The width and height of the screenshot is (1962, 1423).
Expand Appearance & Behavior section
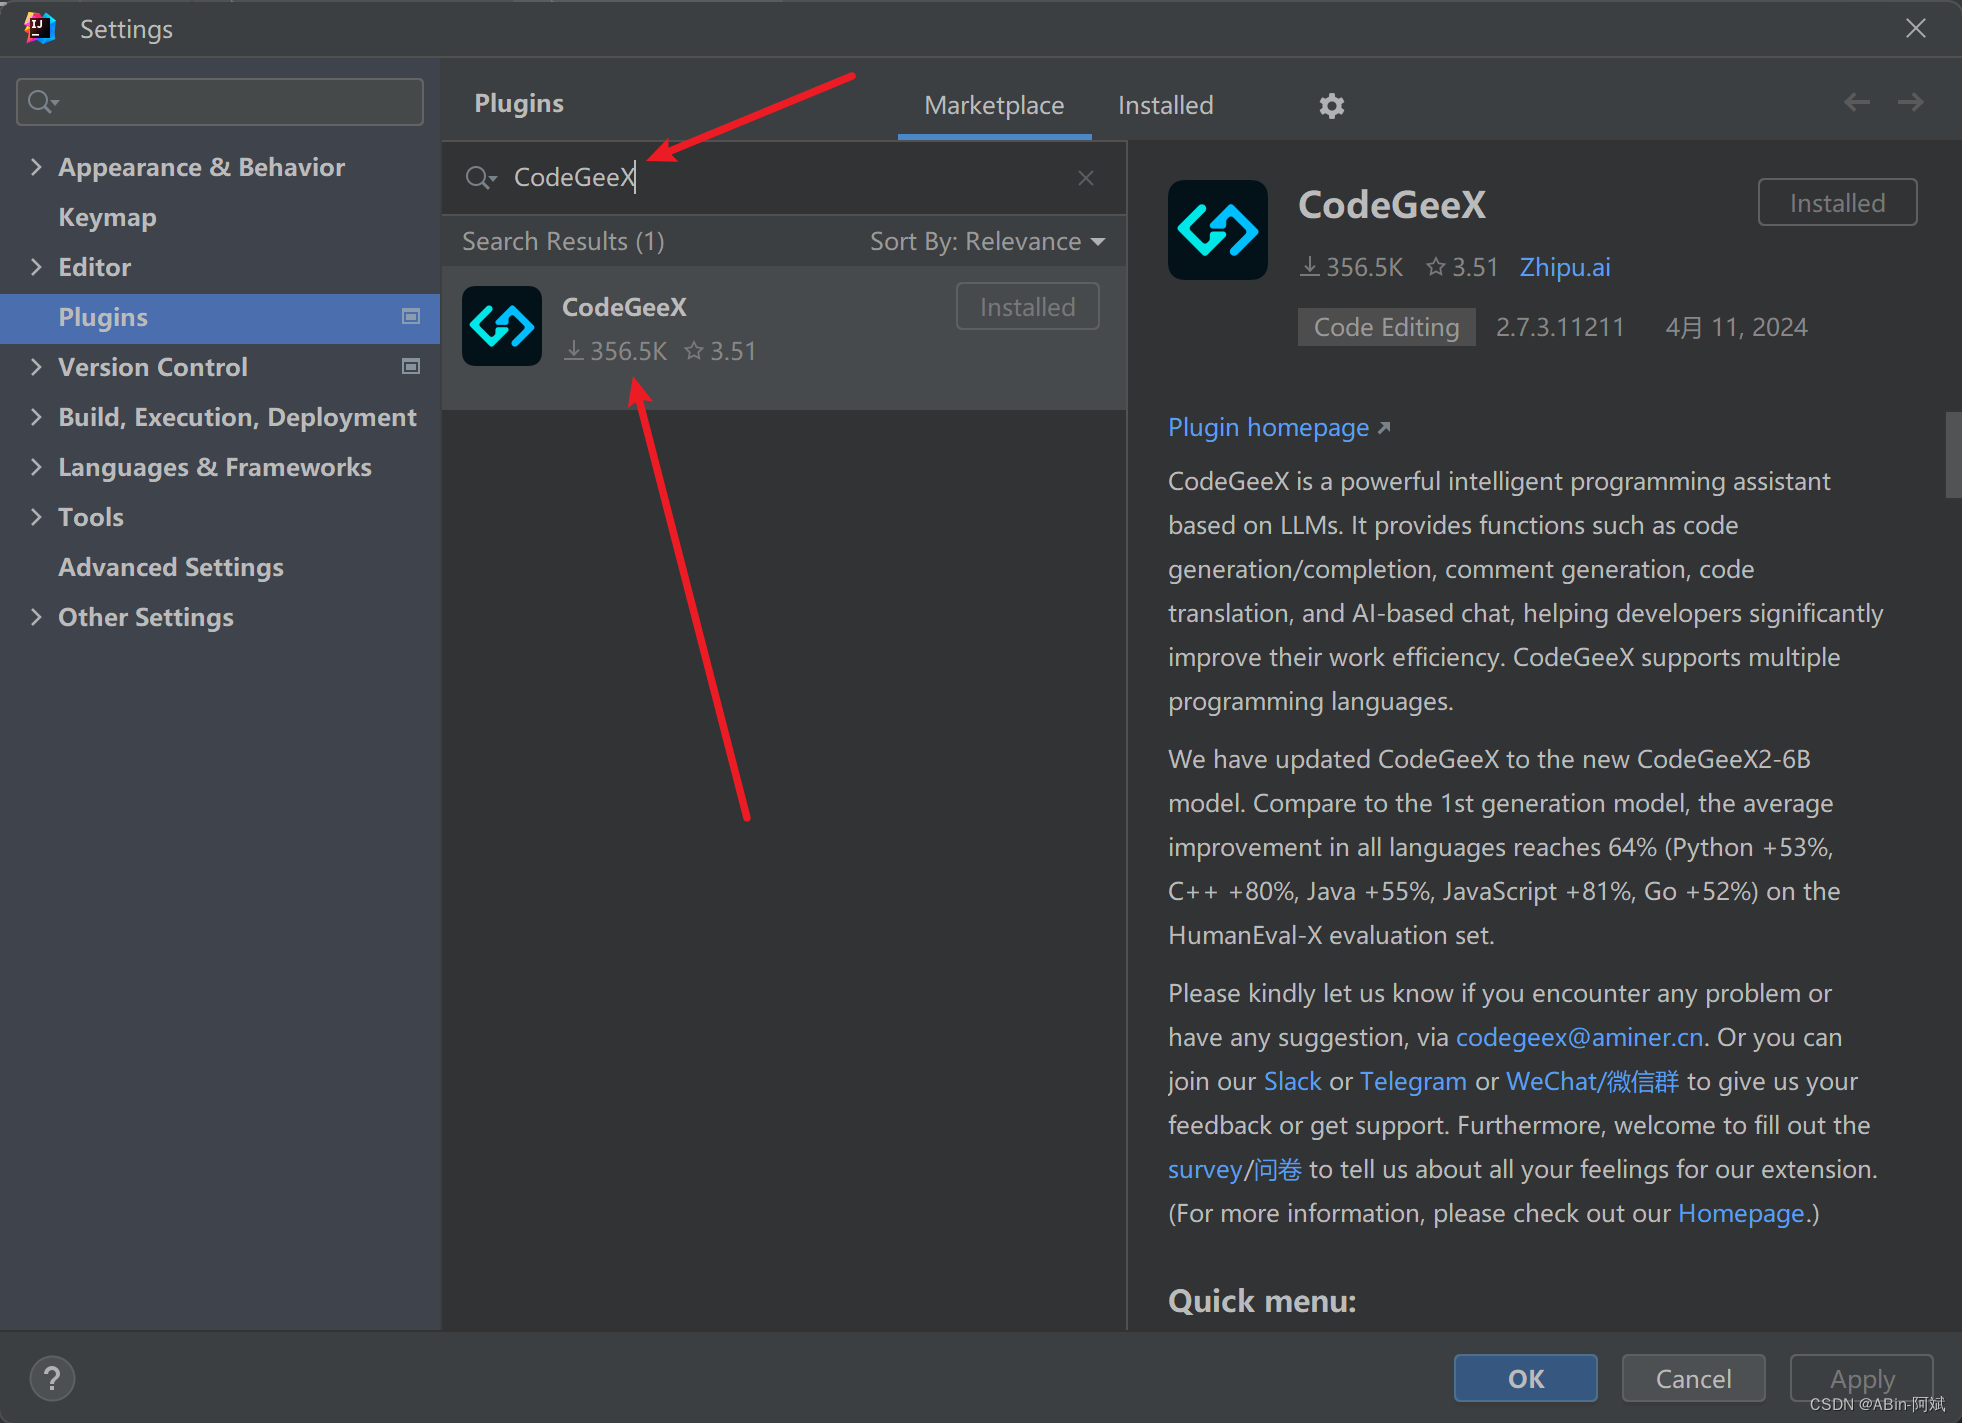pyautogui.click(x=36, y=167)
